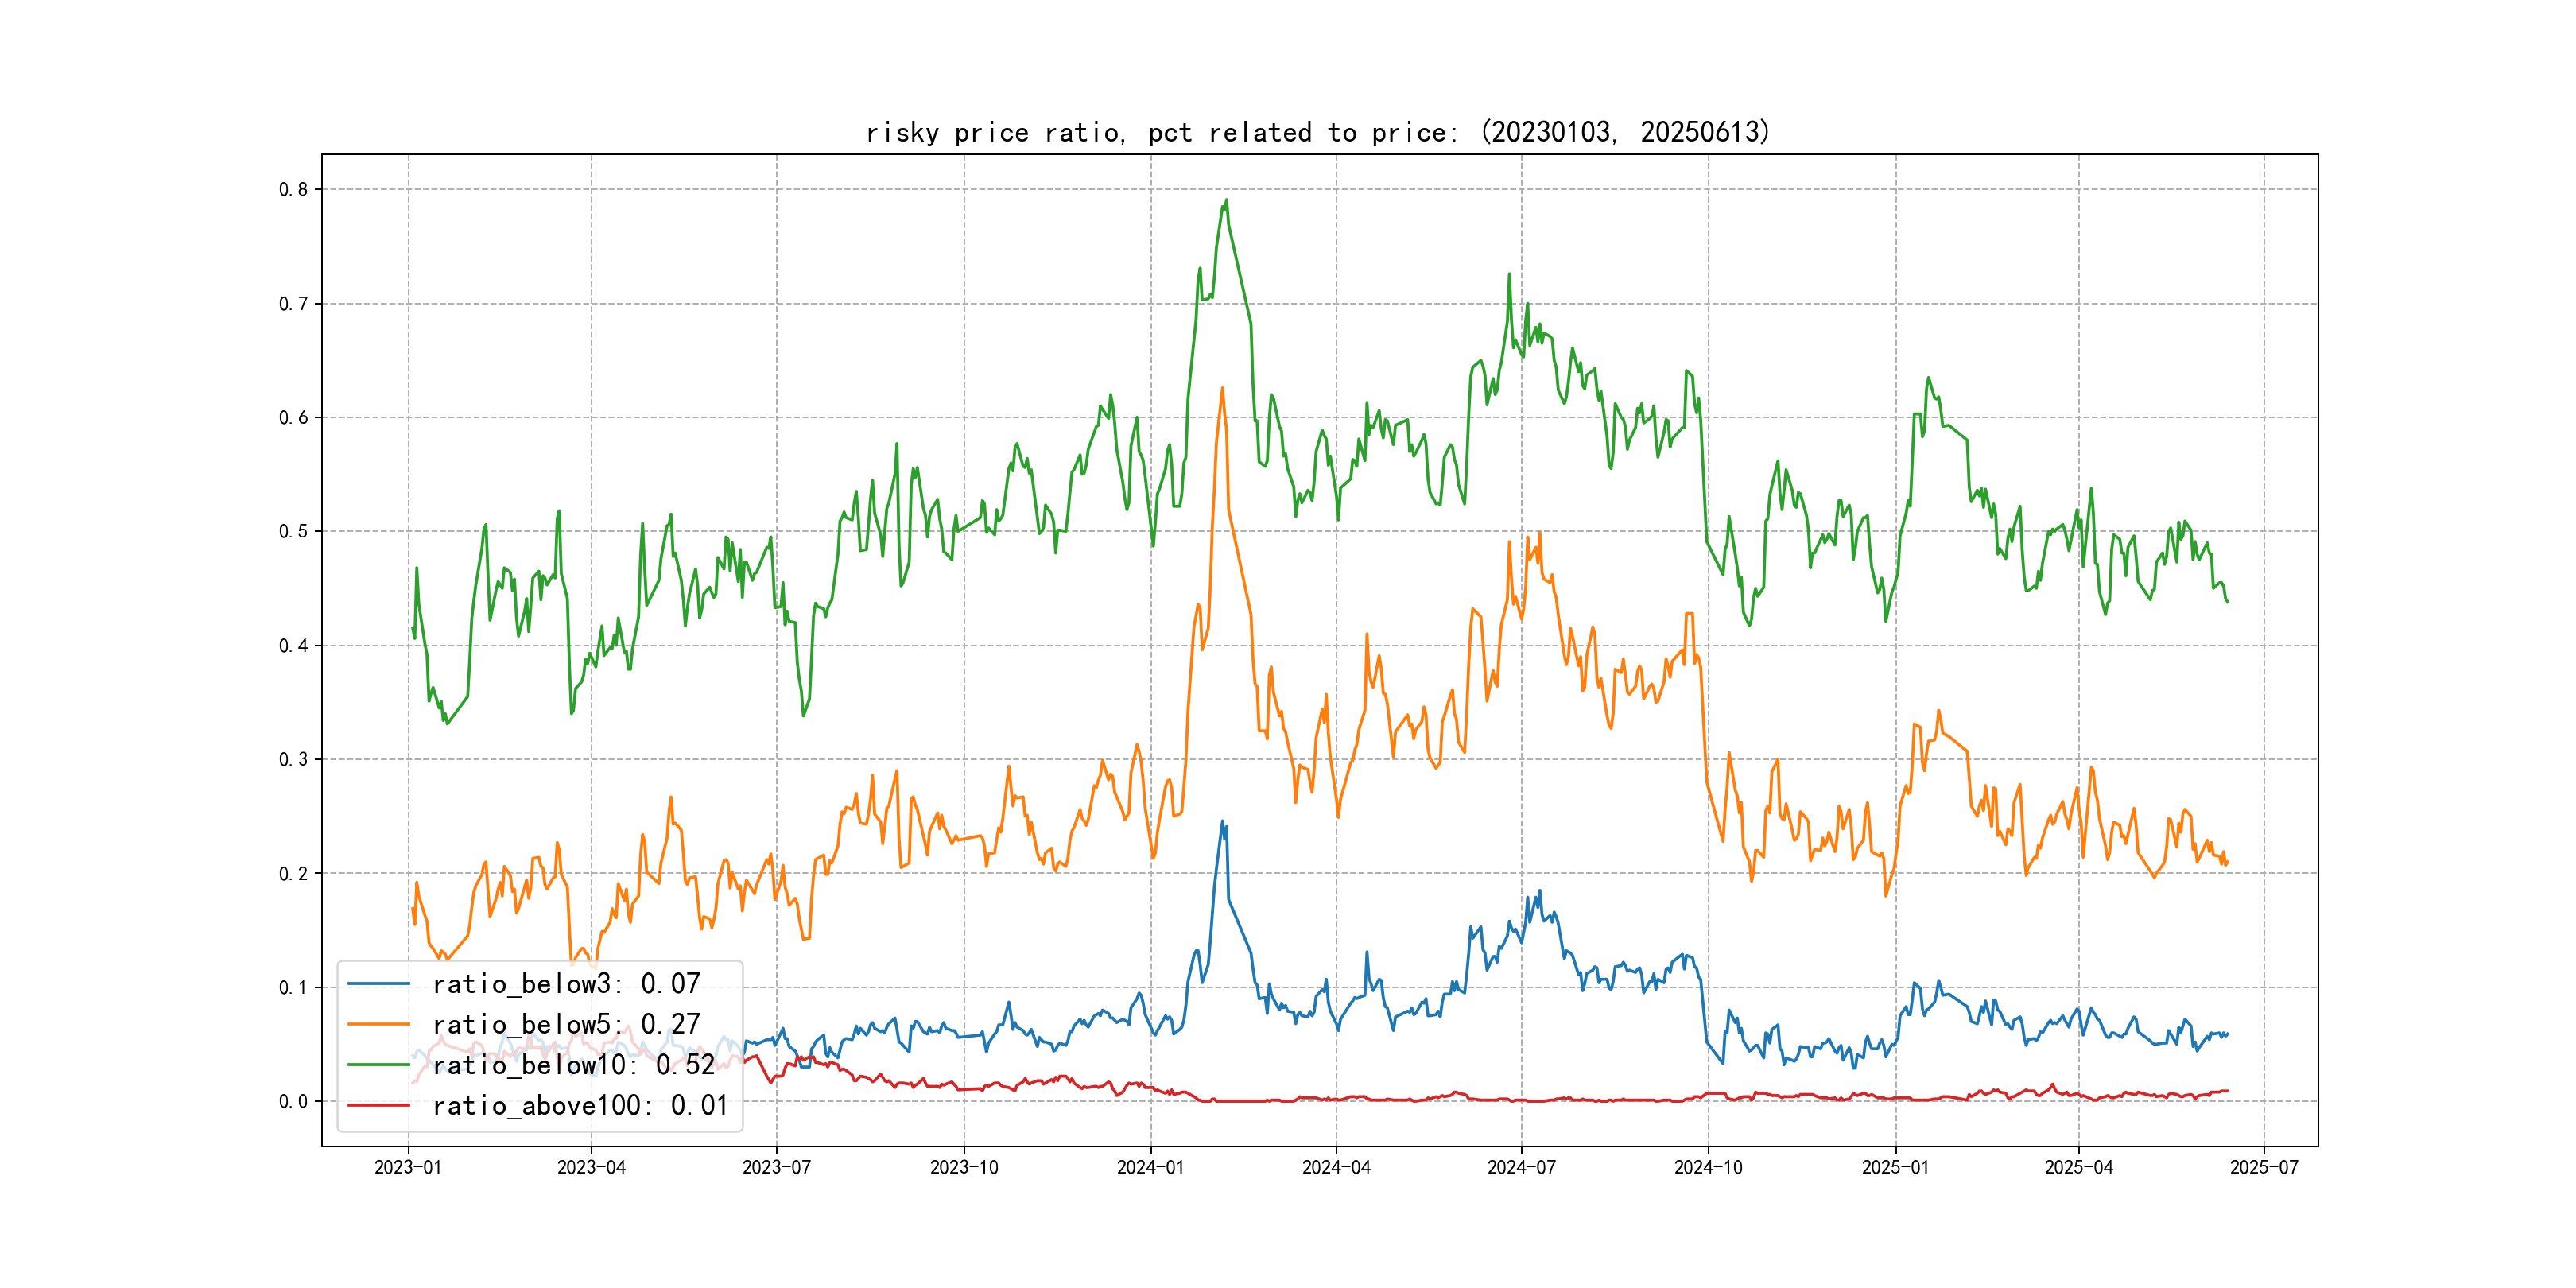Click the 0.0 y-axis tick label
The width and height of the screenshot is (2576, 1288).
(x=293, y=1101)
